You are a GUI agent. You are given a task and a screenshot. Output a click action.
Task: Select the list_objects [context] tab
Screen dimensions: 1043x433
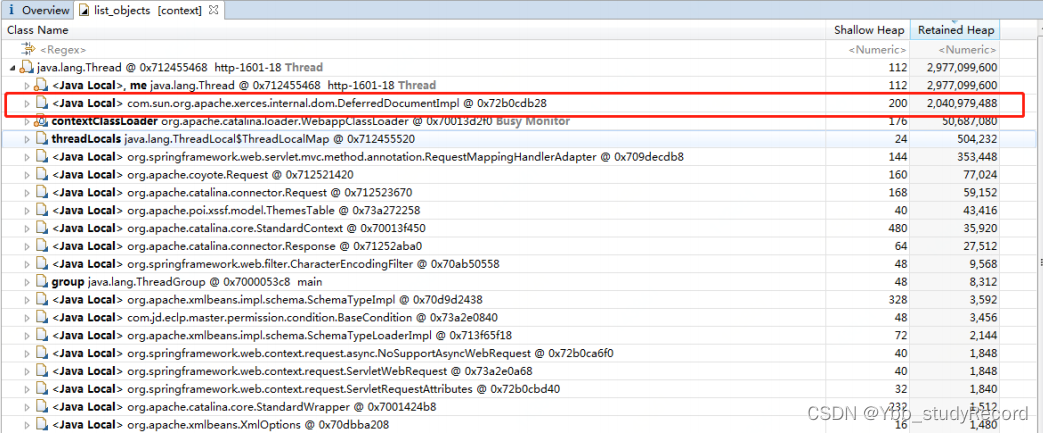(150, 11)
